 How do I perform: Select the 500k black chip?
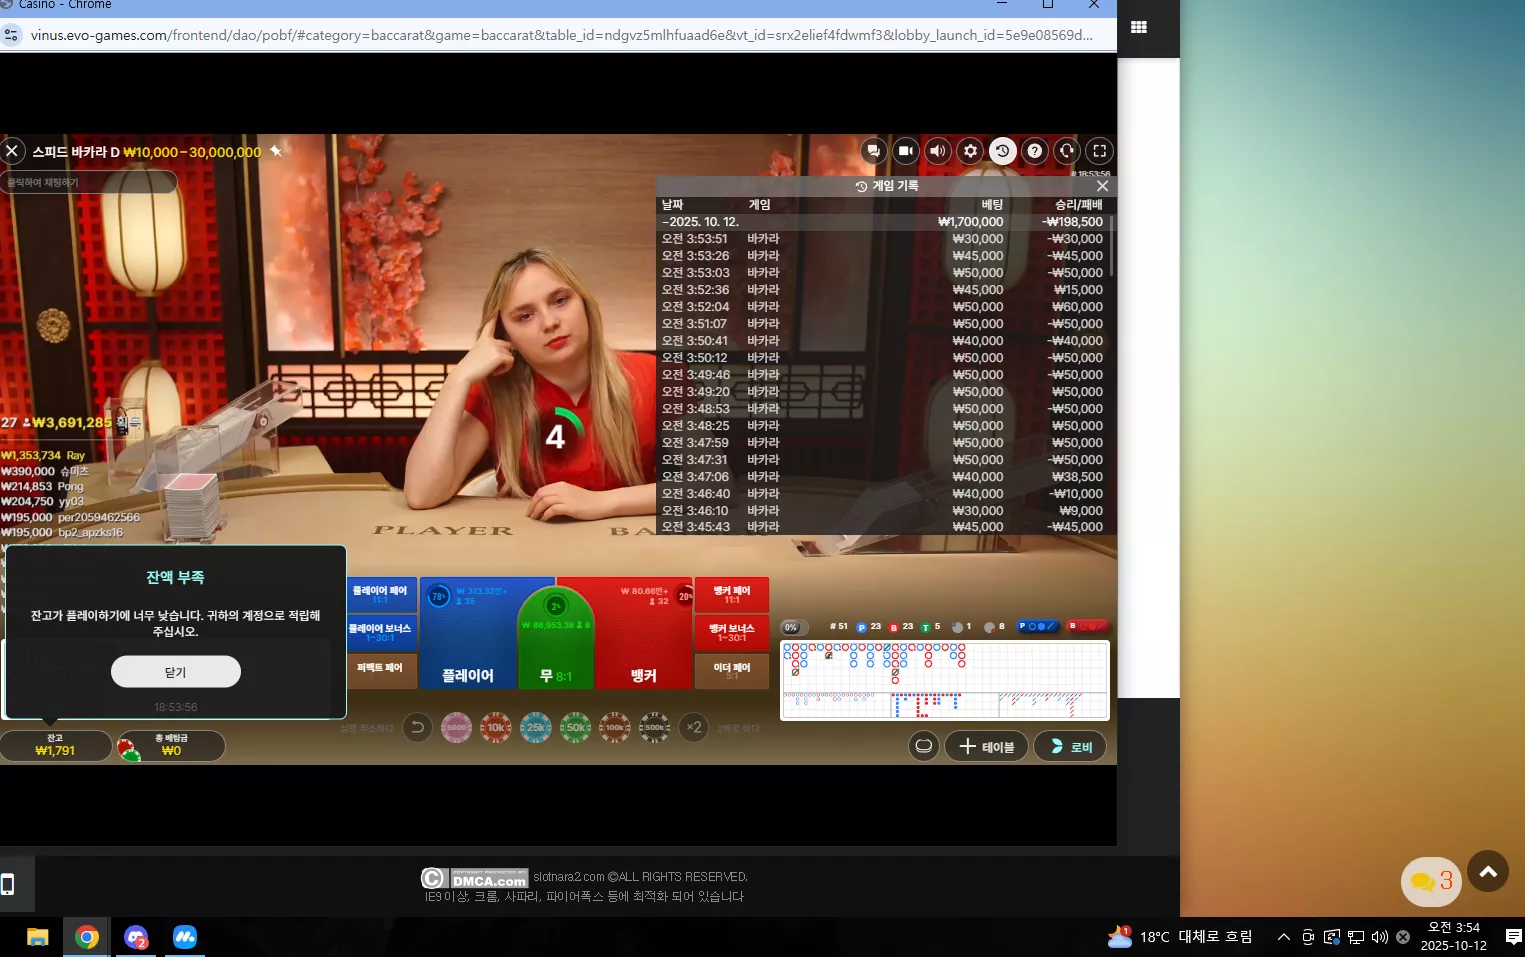(655, 728)
